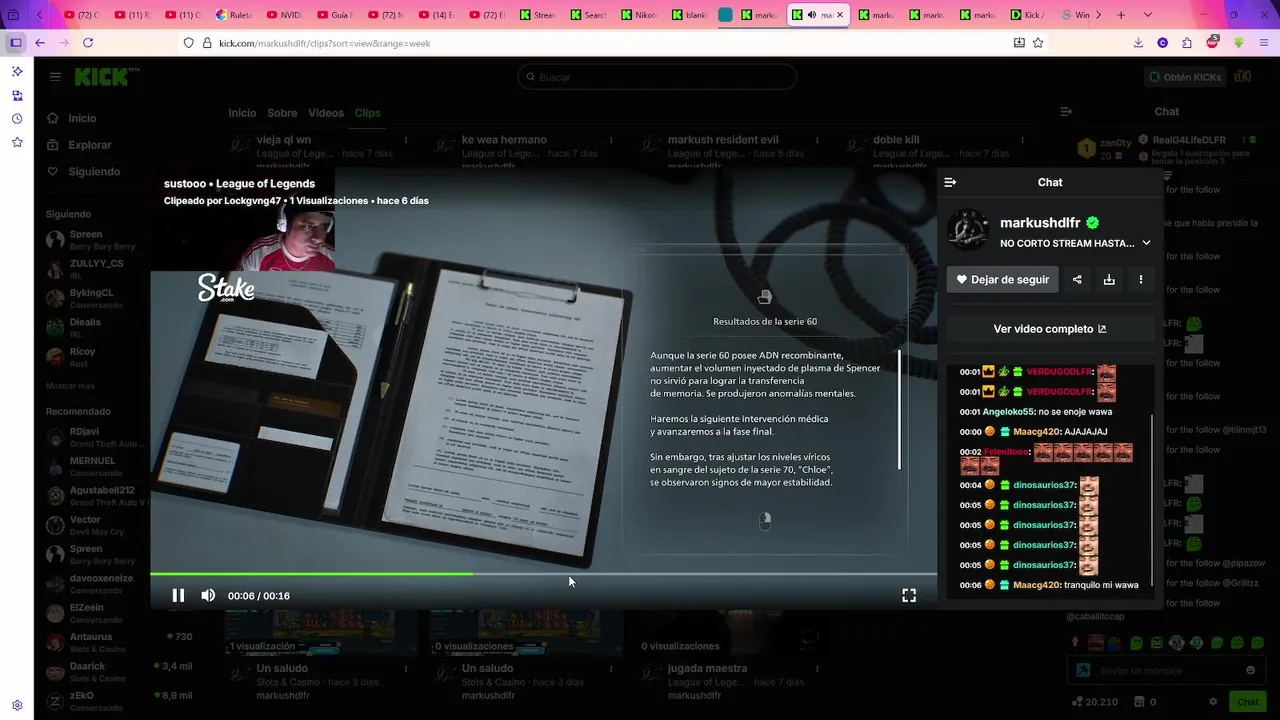Download the clip

pos(1109,280)
